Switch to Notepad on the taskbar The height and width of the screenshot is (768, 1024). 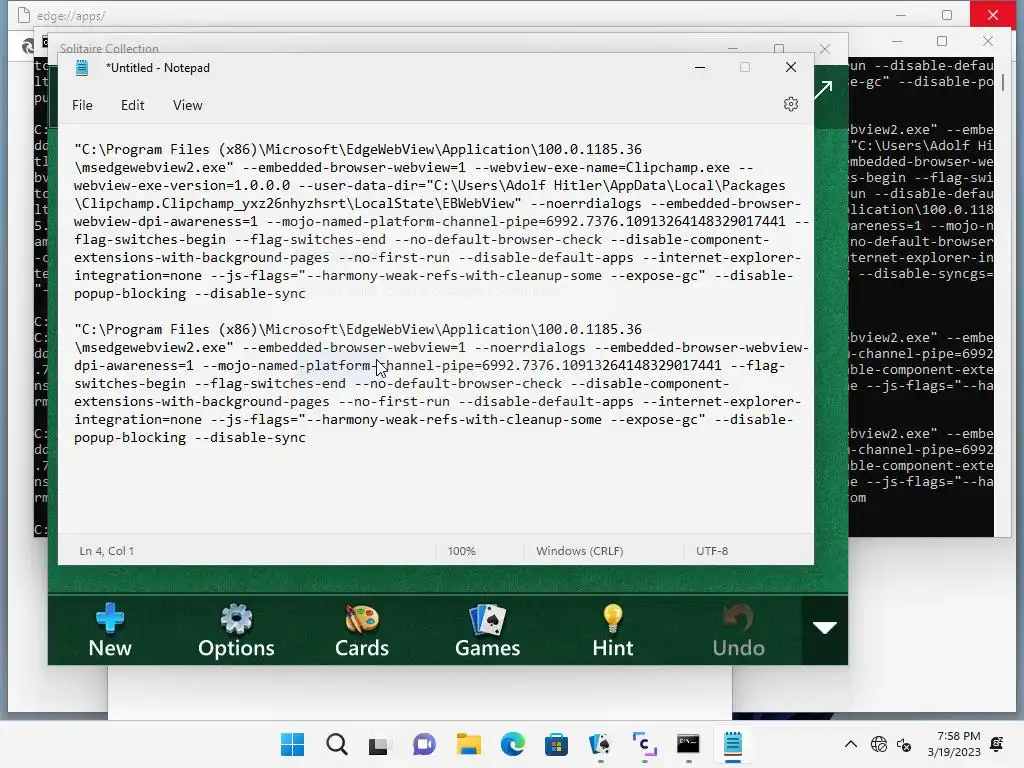[x=732, y=744]
